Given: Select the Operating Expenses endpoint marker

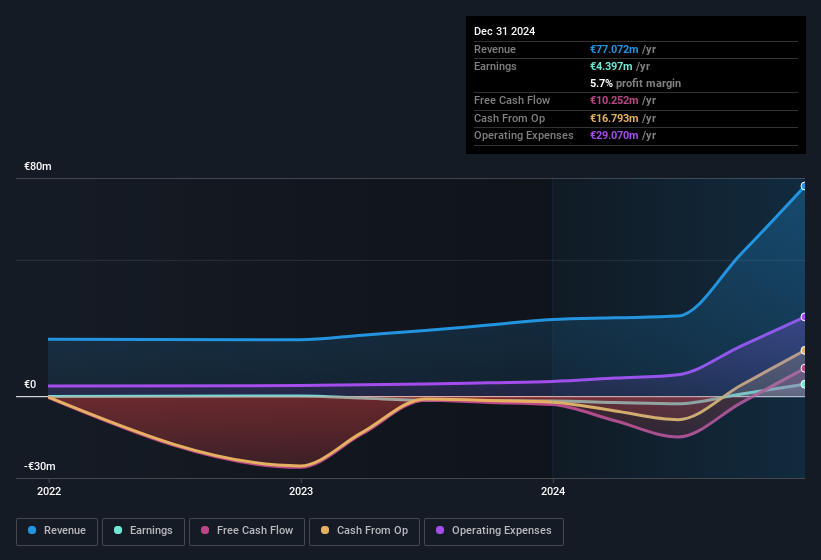Looking at the screenshot, I should (x=804, y=317).
